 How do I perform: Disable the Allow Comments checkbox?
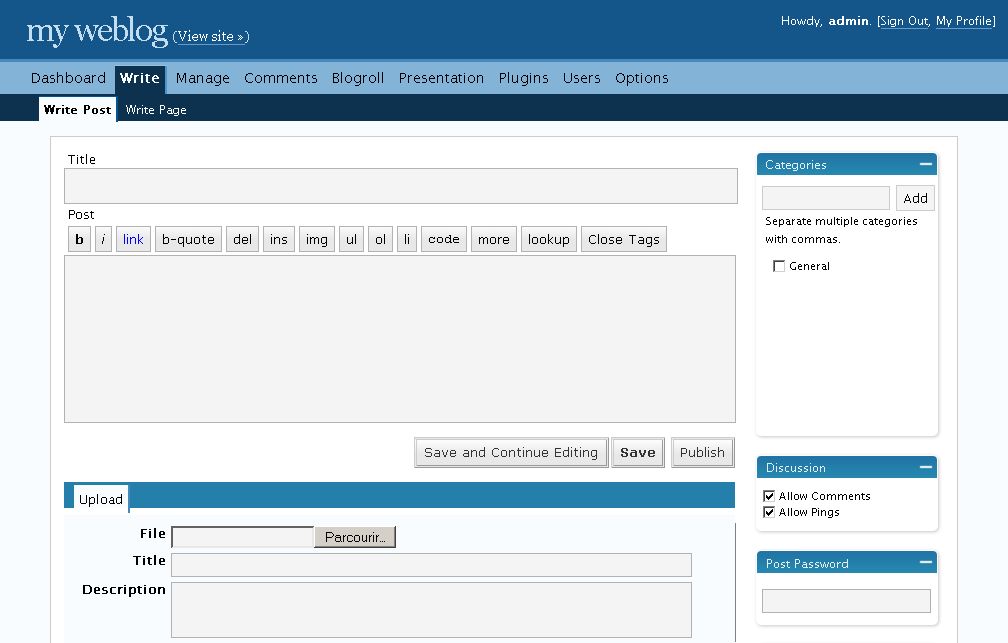[769, 496]
